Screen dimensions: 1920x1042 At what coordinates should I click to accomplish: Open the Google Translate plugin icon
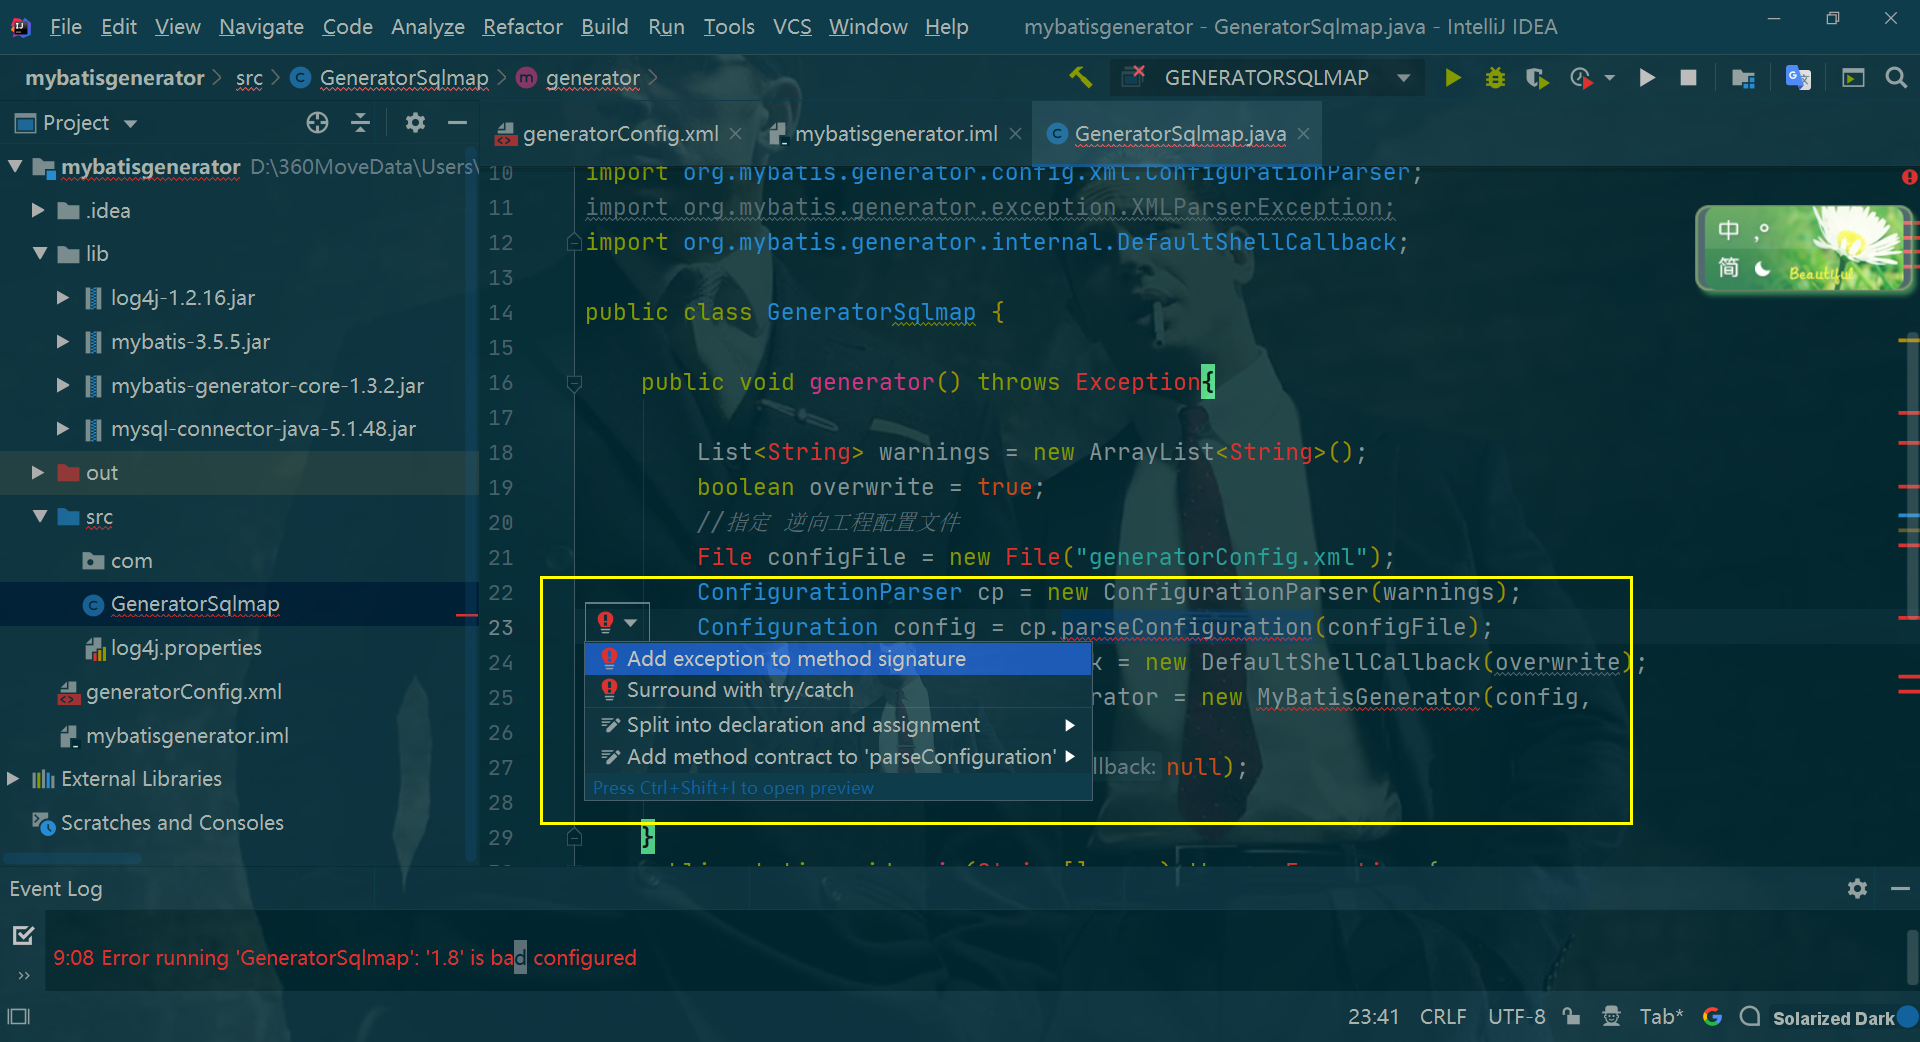[x=1798, y=77]
